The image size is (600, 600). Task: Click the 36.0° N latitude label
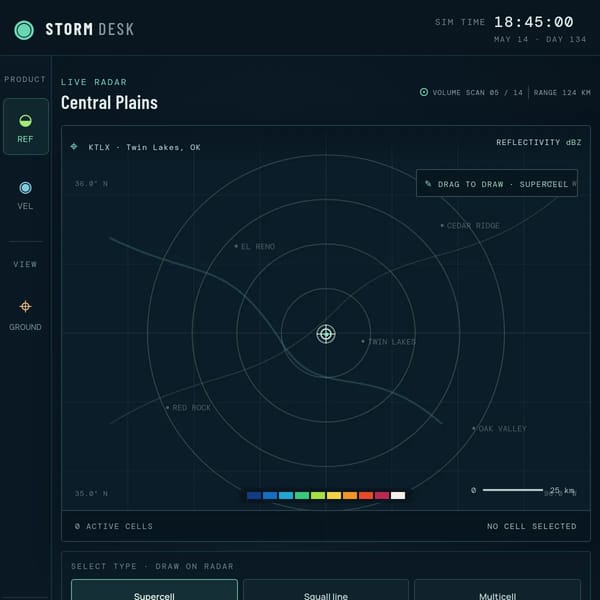click(x=91, y=184)
